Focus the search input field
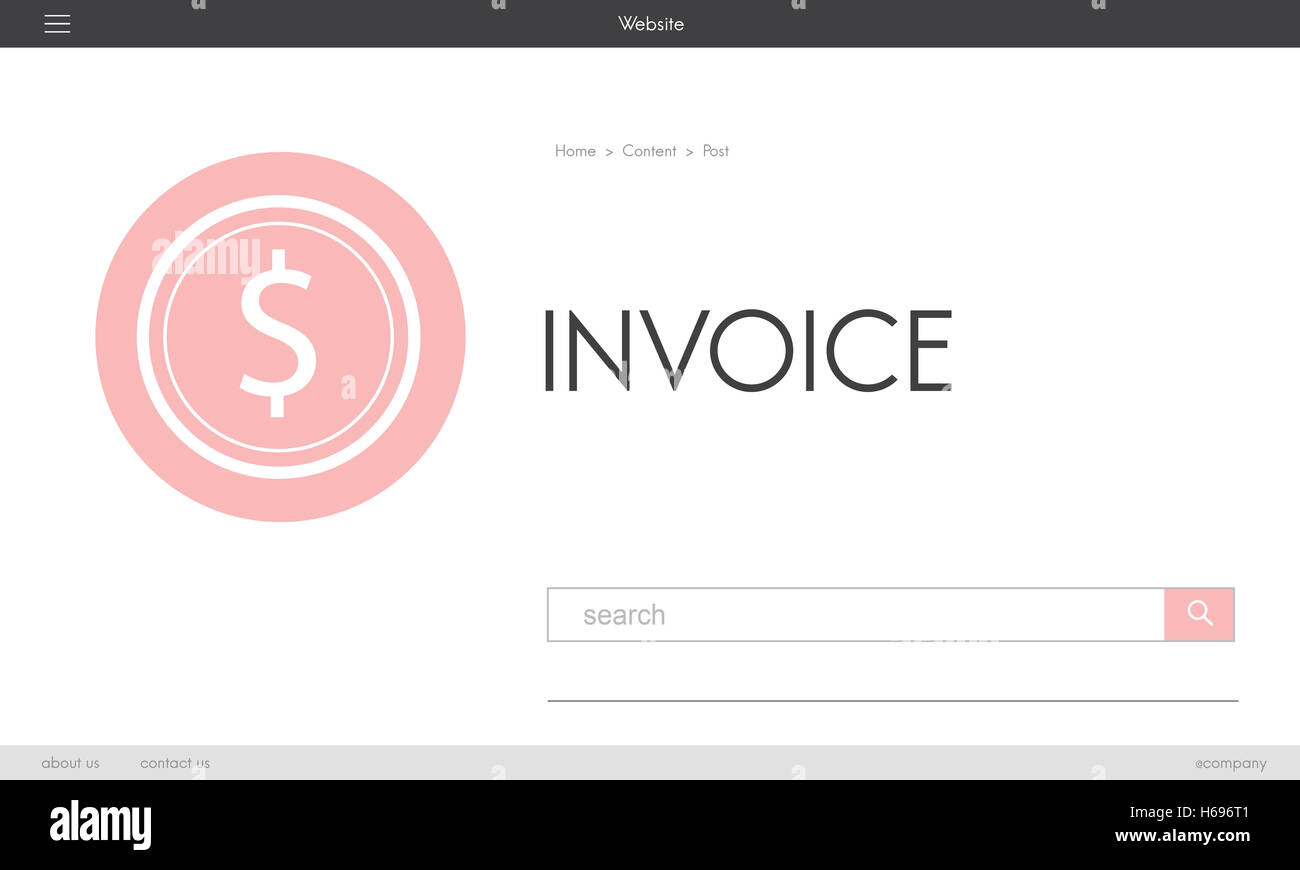The image size is (1300, 870). click(x=856, y=614)
